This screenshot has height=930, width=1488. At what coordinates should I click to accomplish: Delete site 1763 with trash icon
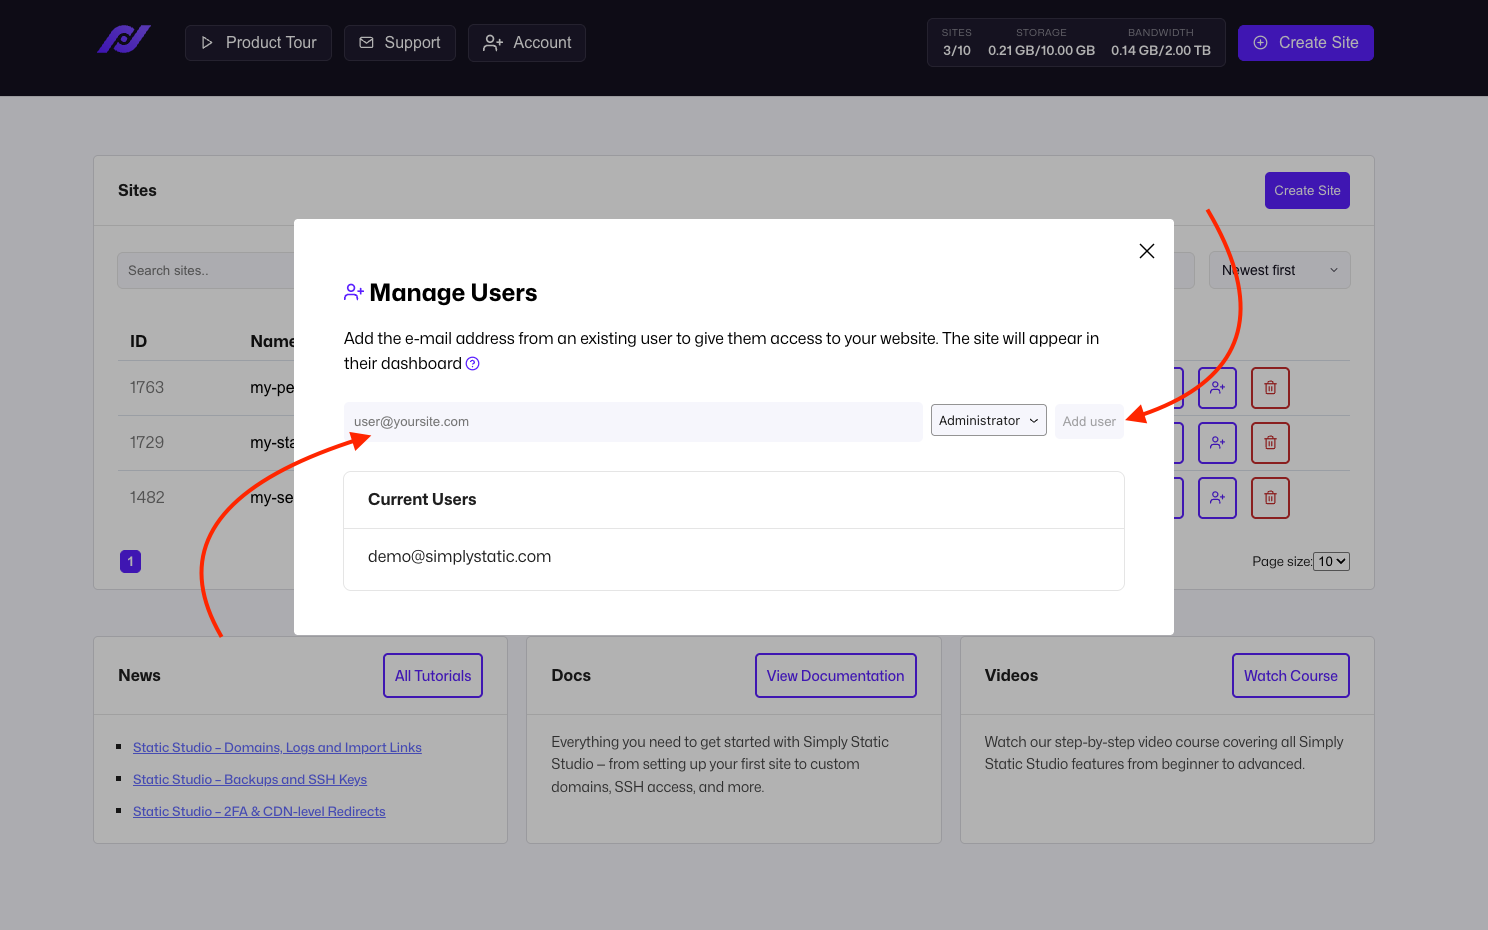coord(1270,388)
